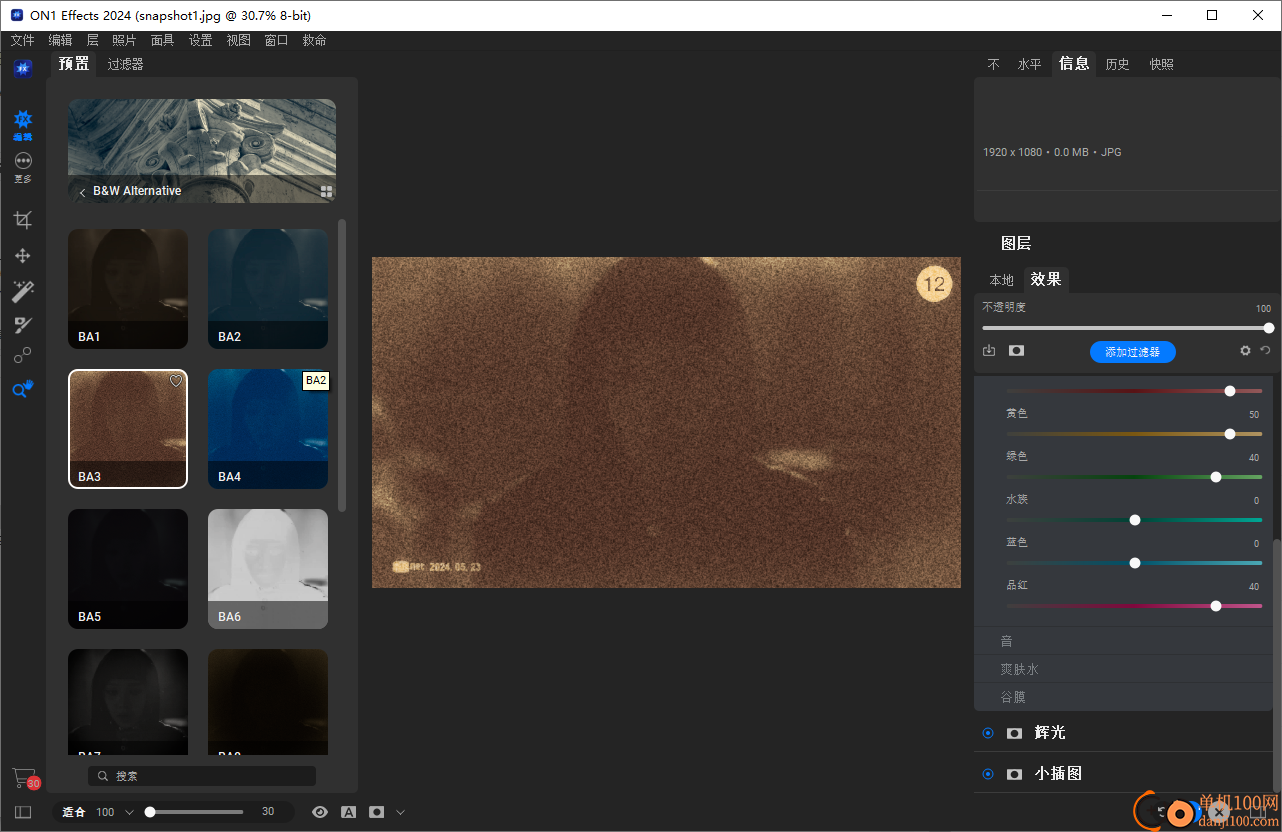
Task: Select the Move/Transform tool
Action: pyautogui.click(x=22, y=256)
